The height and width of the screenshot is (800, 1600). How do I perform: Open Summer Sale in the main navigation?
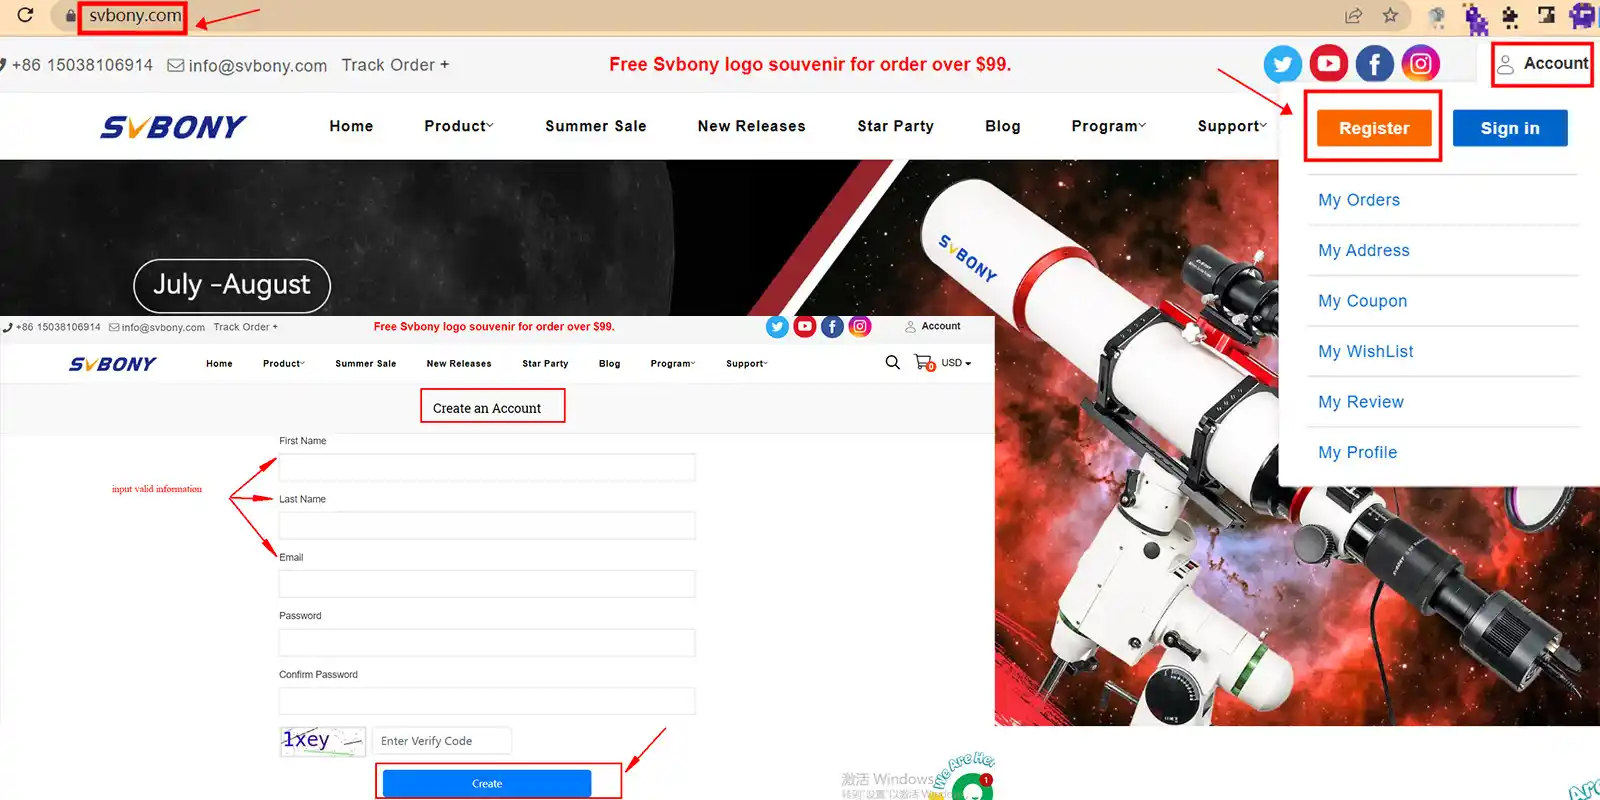pos(595,126)
